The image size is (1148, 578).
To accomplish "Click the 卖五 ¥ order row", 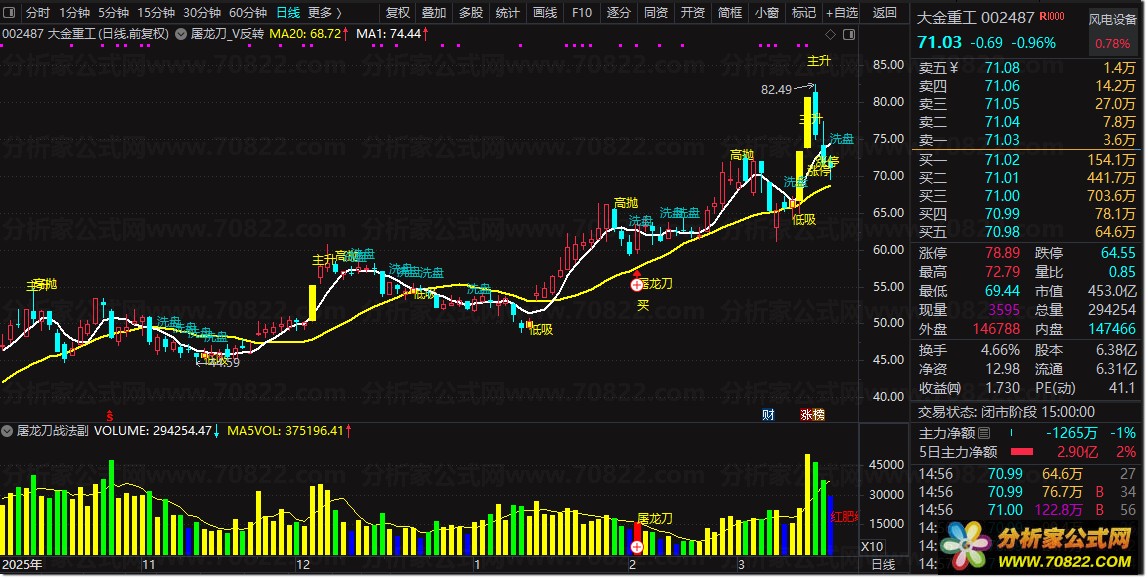I will point(1027,68).
